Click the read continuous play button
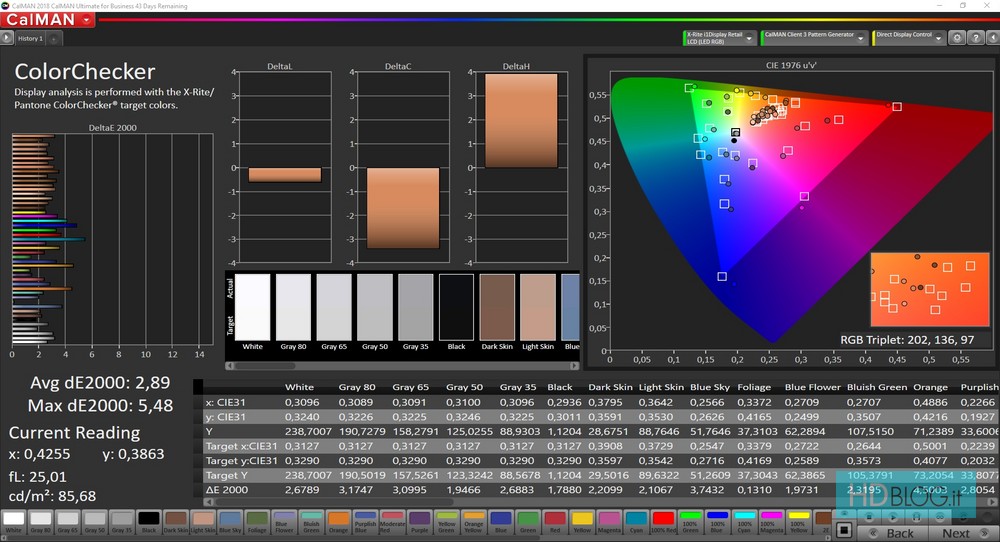 click(894, 516)
